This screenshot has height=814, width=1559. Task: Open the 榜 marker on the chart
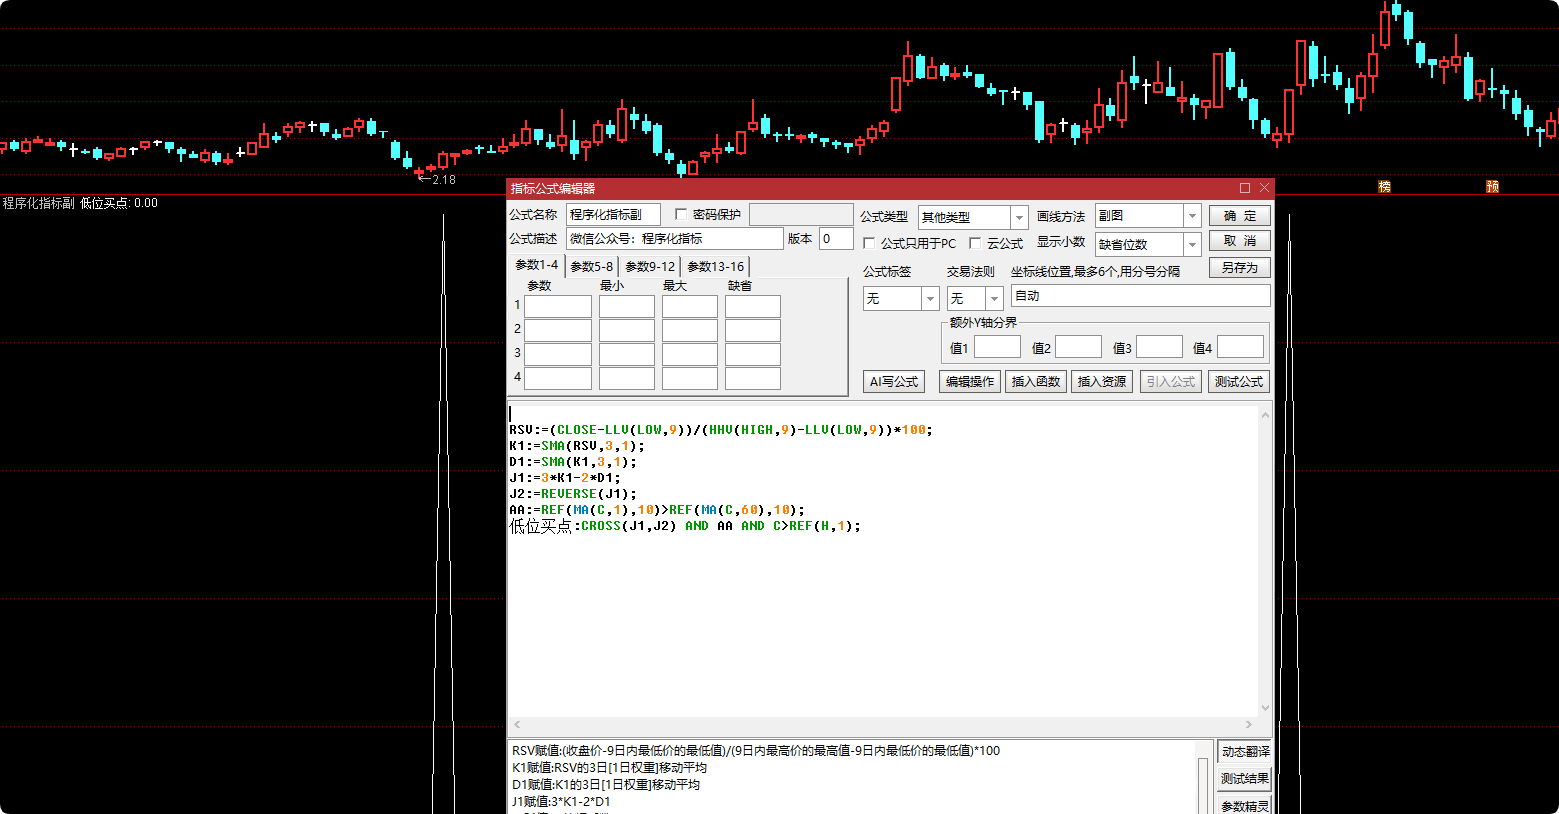tap(1384, 187)
